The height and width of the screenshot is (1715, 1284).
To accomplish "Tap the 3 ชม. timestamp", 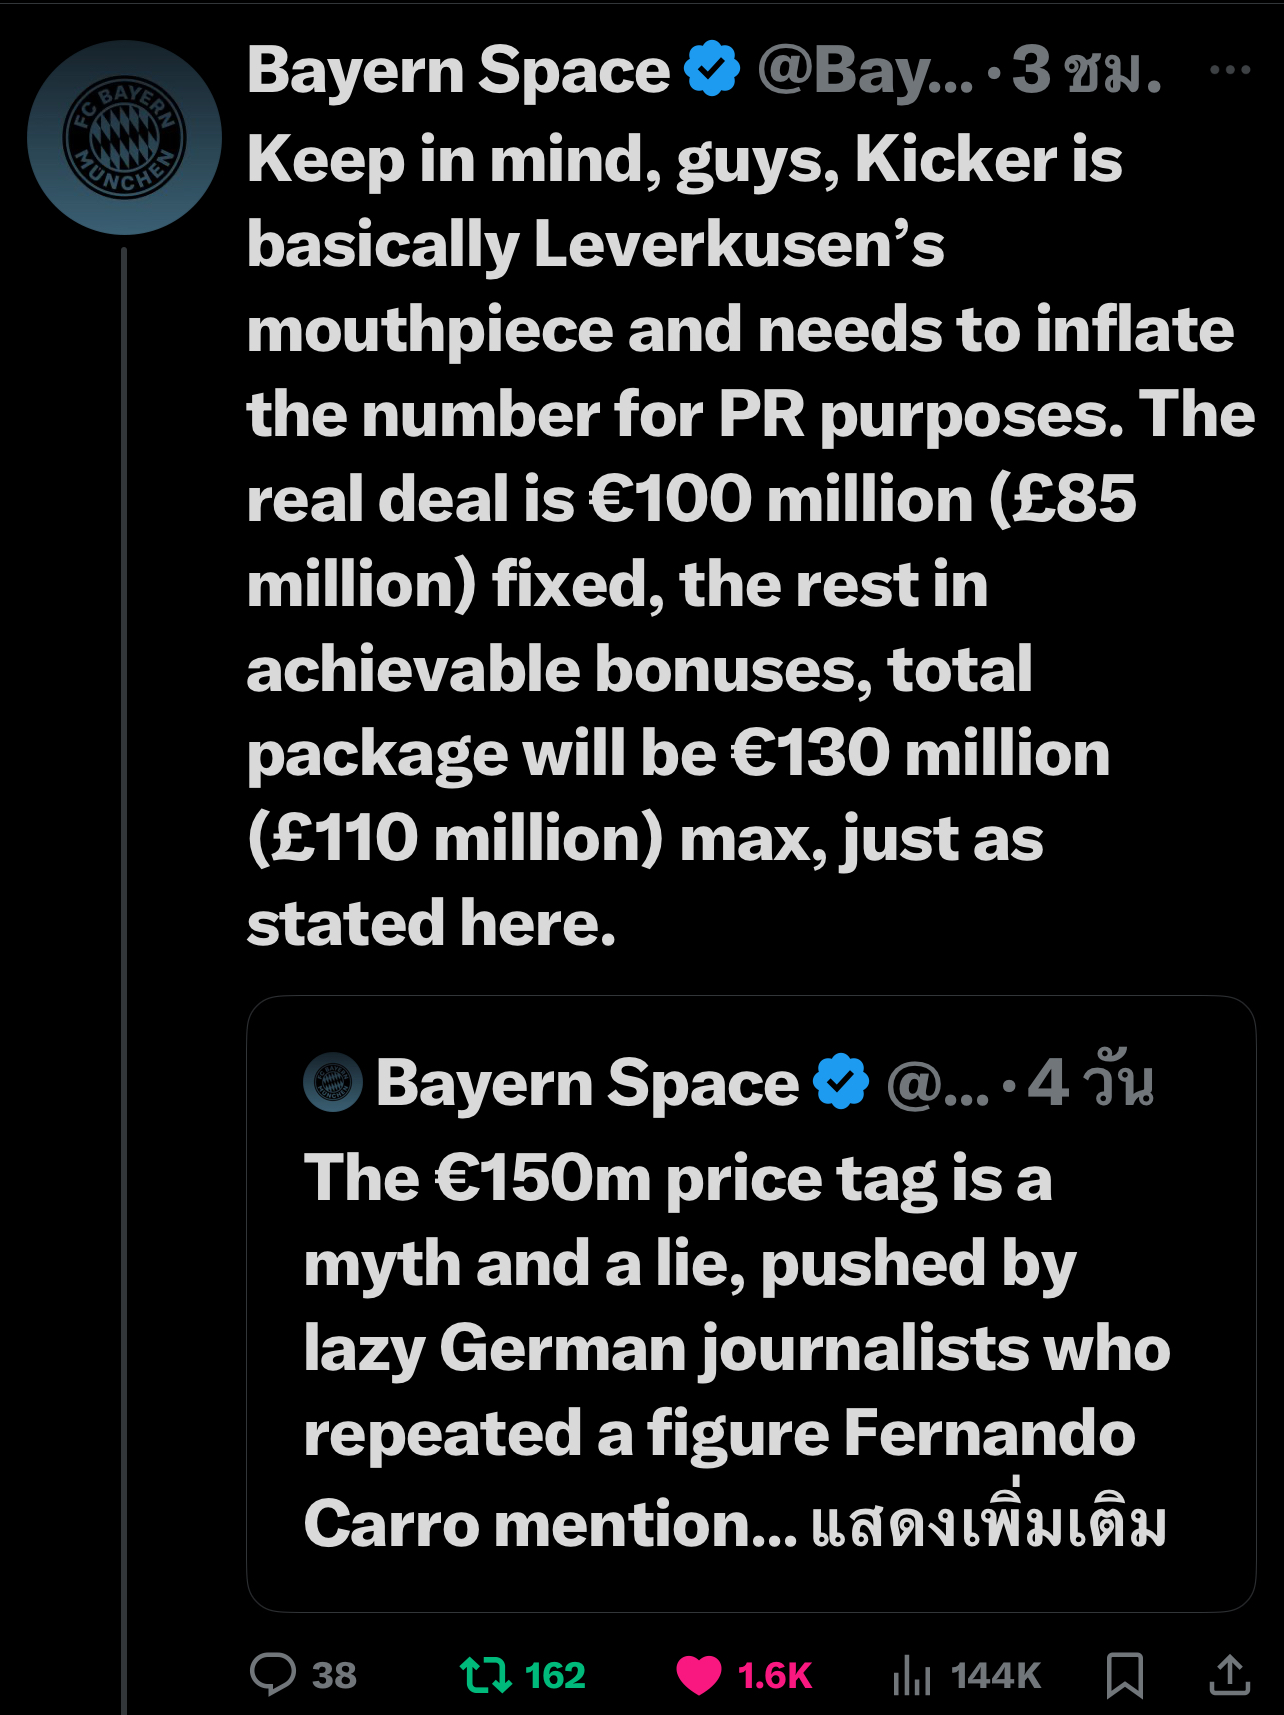I will (1087, 72).
